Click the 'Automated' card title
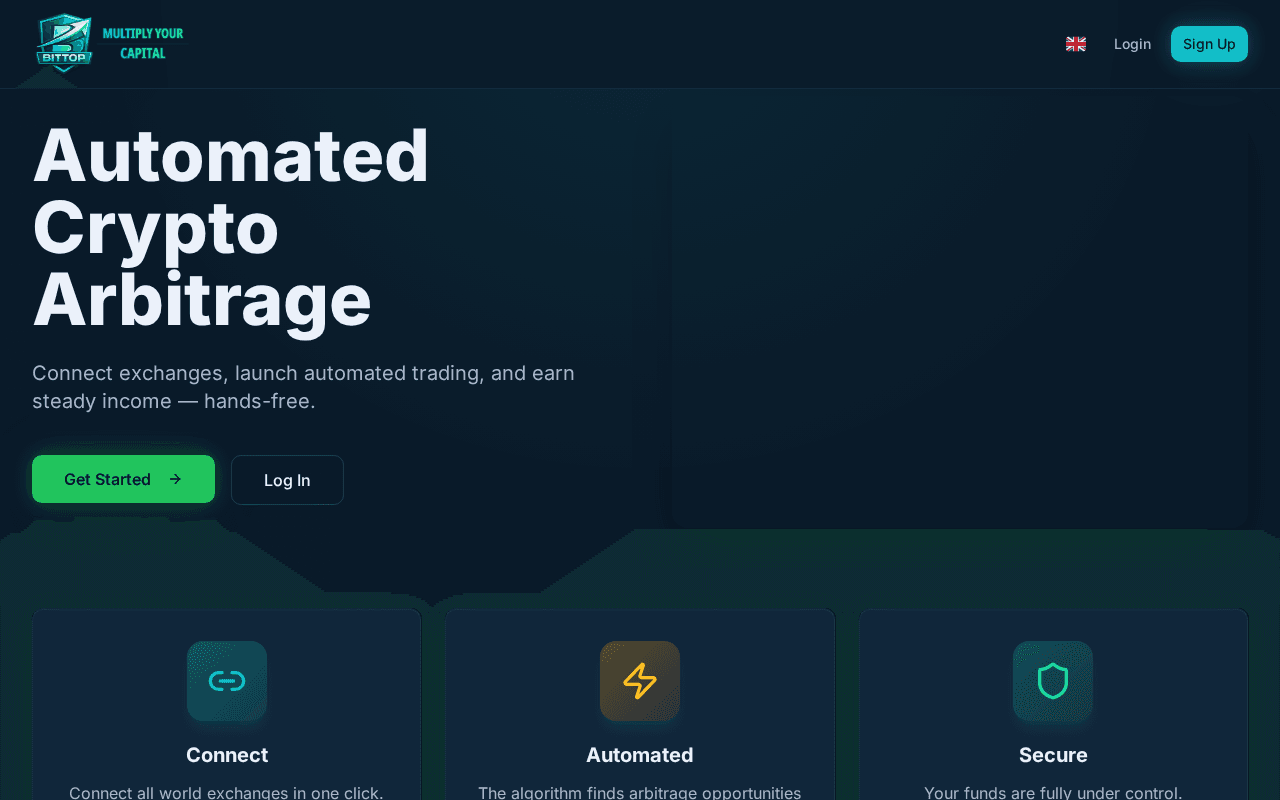1280x800 pixels. (640, 755)
